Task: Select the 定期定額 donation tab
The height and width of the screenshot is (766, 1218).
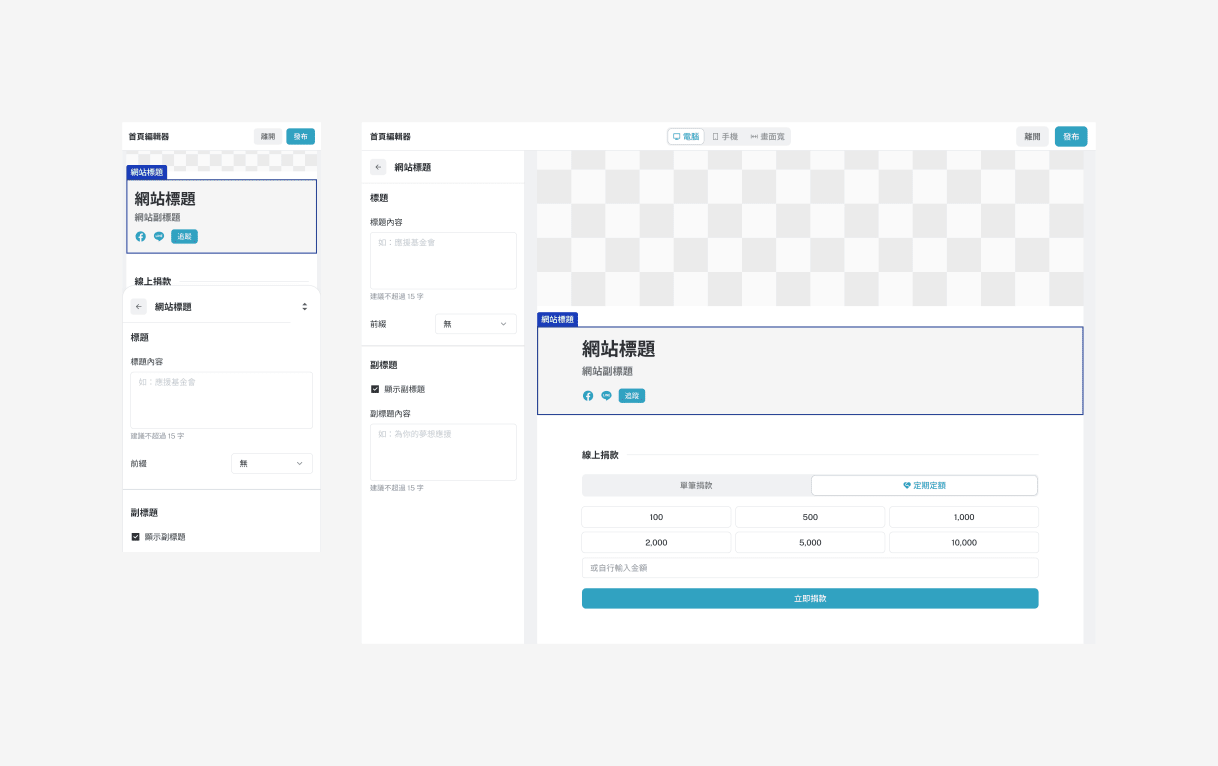Action: tap(924, 485)
